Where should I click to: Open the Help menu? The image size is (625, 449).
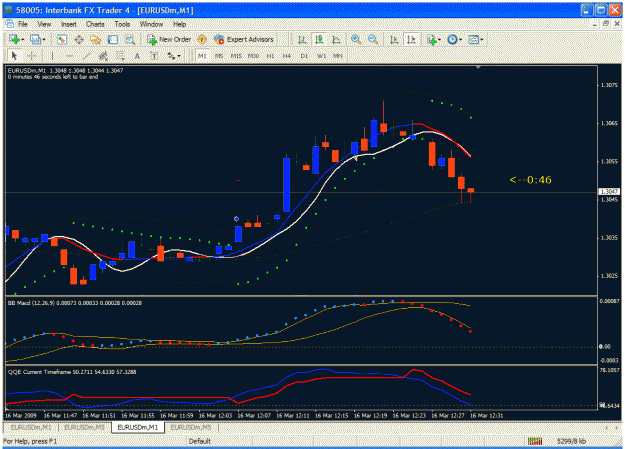click(179, 24)
